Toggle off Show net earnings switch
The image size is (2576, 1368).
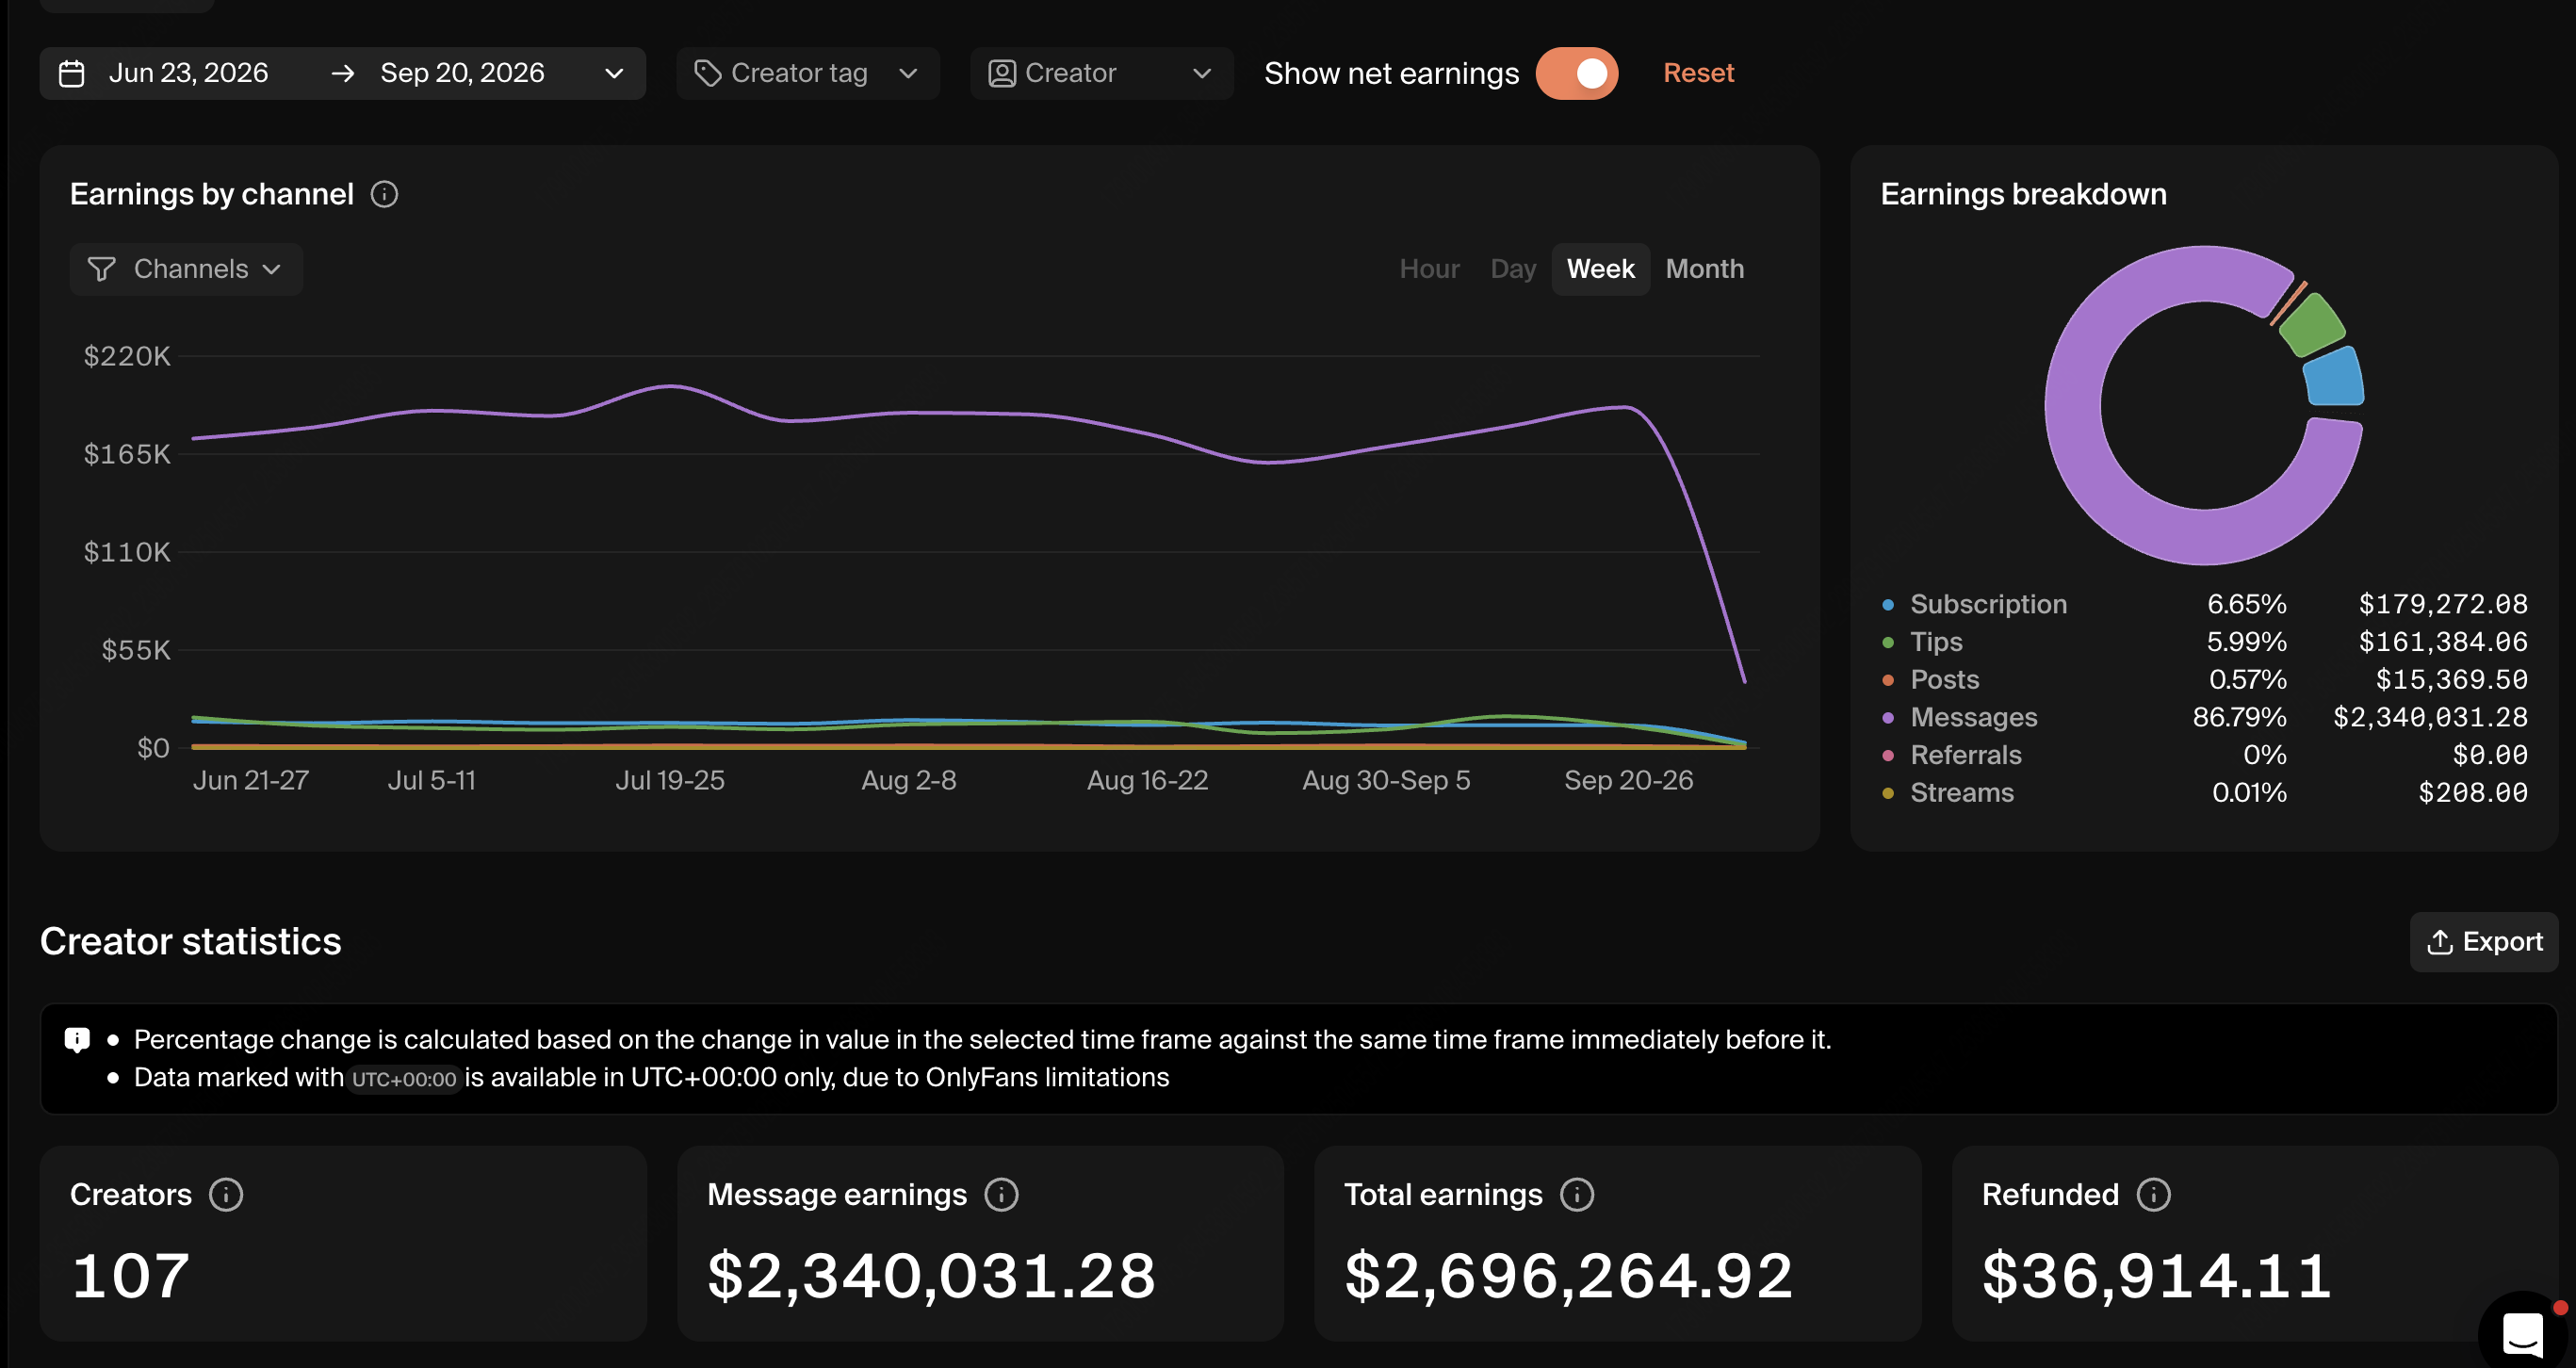pos(1577,73)
